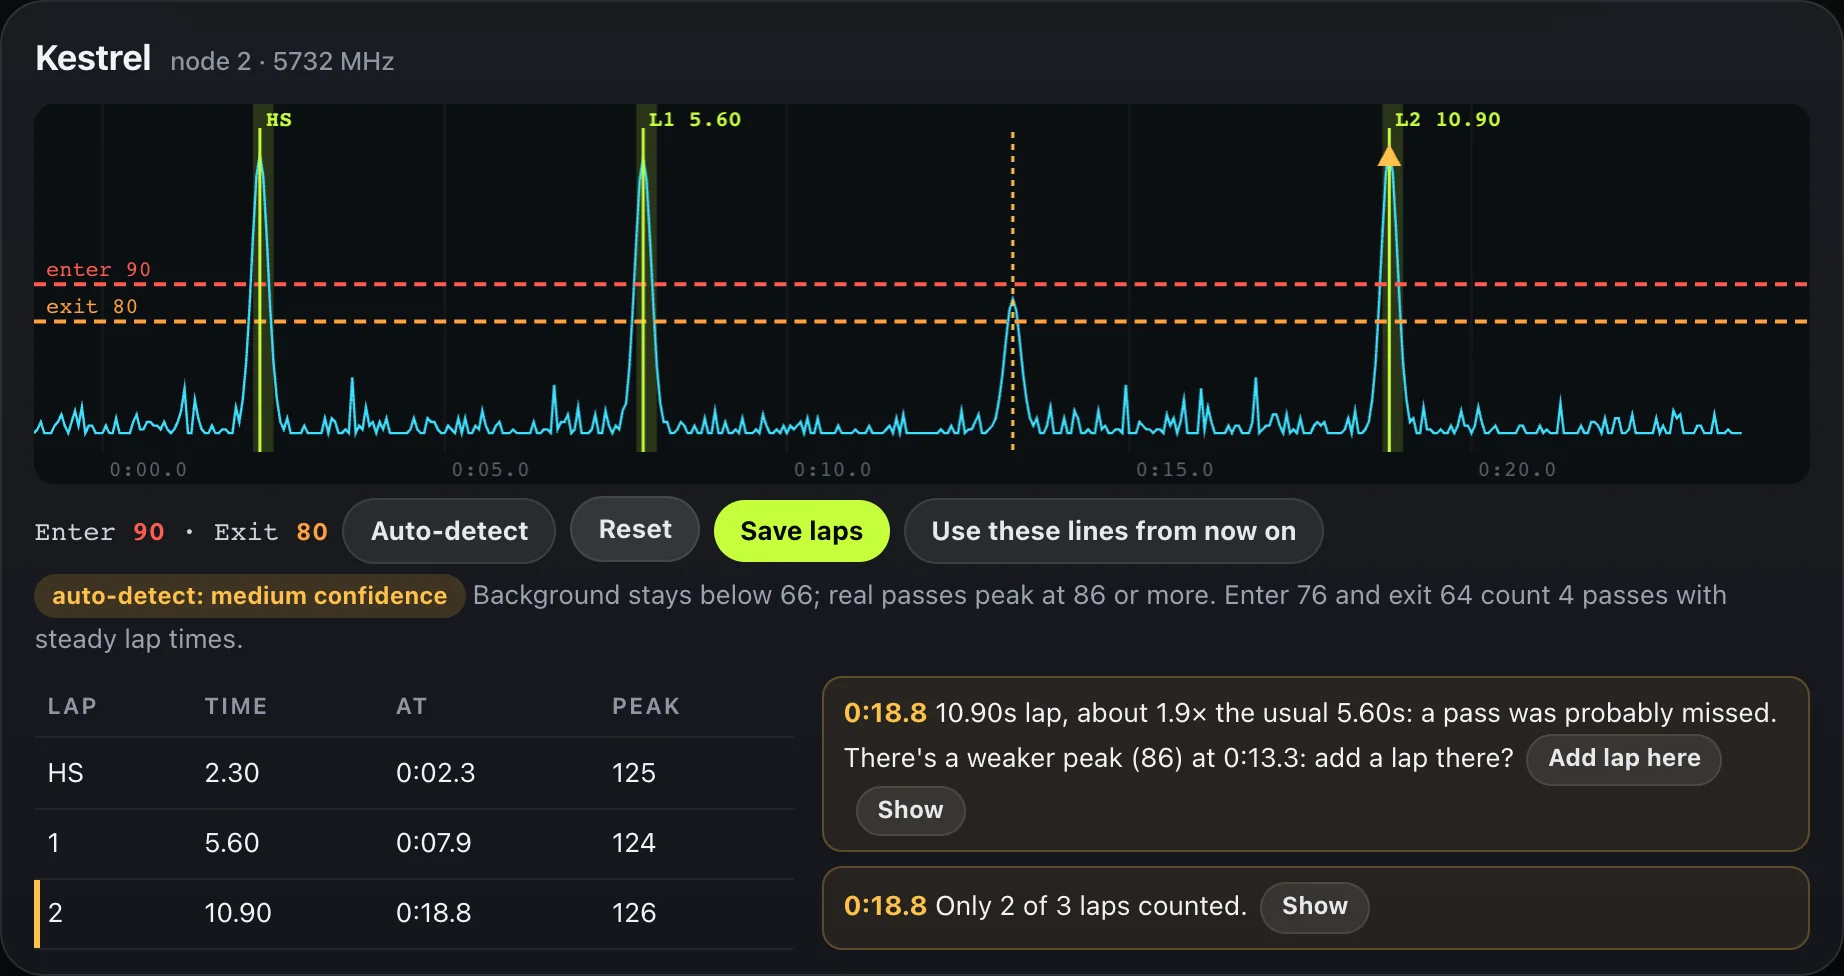Viewport: 1844px width, 976px height.
Task: Select the HS row in the lap table
Action: pyautogui.click(x=414, y=773)
